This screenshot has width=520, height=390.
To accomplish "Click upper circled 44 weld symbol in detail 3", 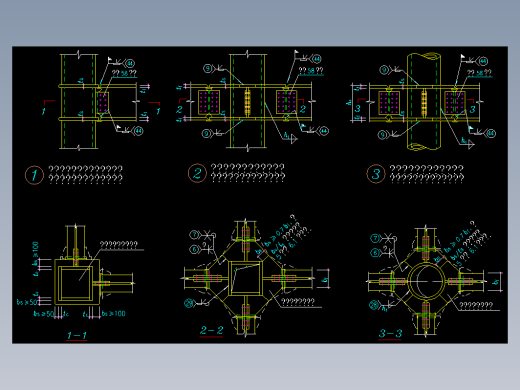I will (x=483, y=61).
